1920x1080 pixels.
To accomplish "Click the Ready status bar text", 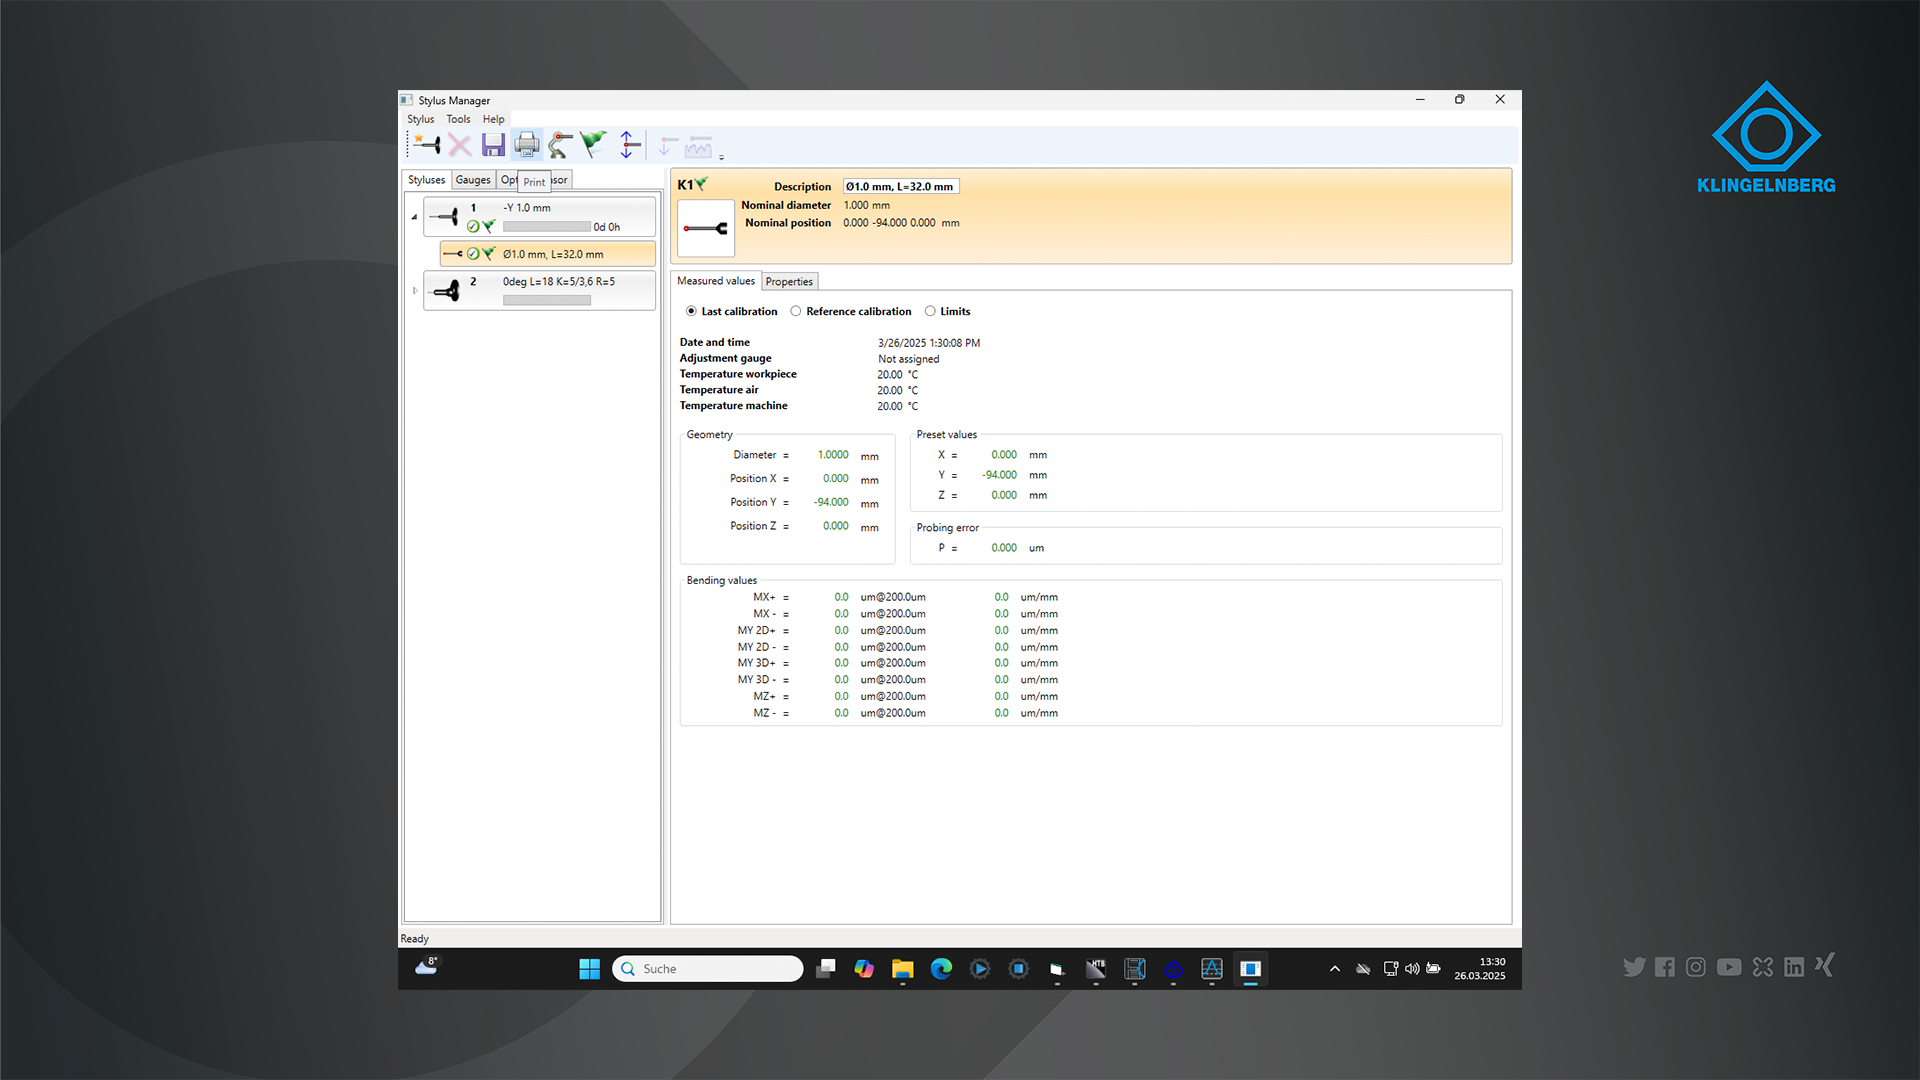I will pyautogui.click(x=414, y=939).
